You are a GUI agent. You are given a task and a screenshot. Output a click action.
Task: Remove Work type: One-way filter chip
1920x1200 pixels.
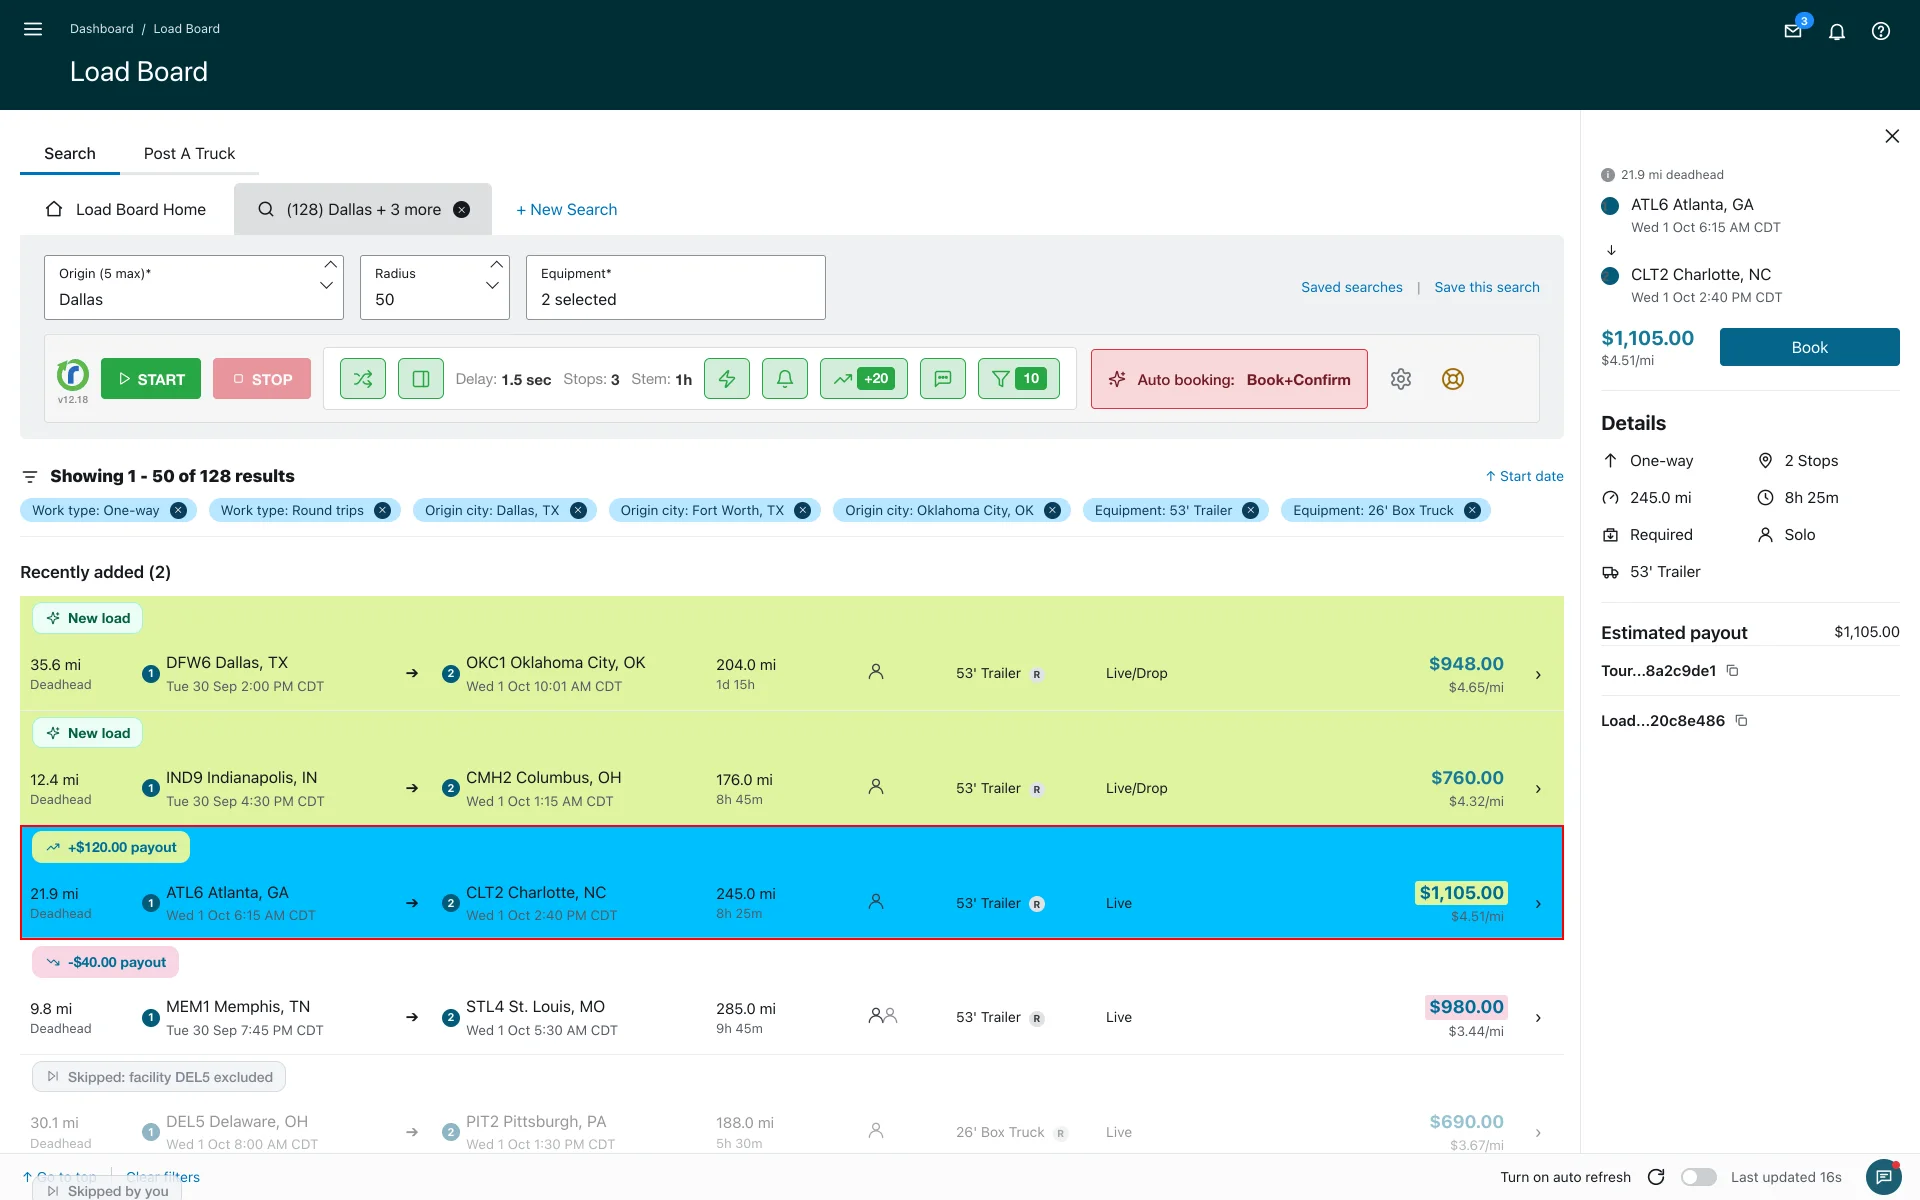click(x=178, y=510)
